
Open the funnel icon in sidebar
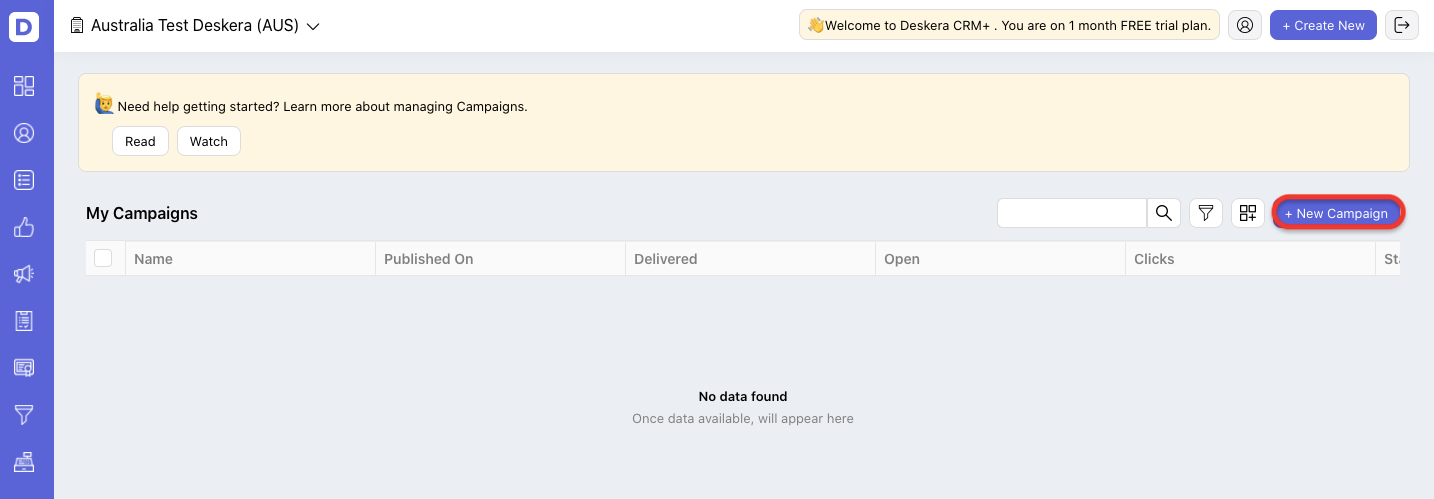(x=24, y=414)
